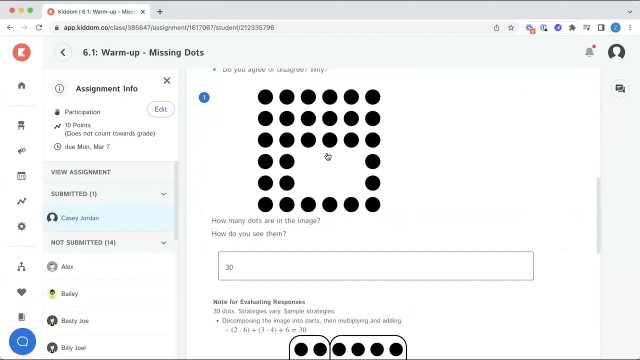Click the answer field containing 30

(x=376, y=266)
